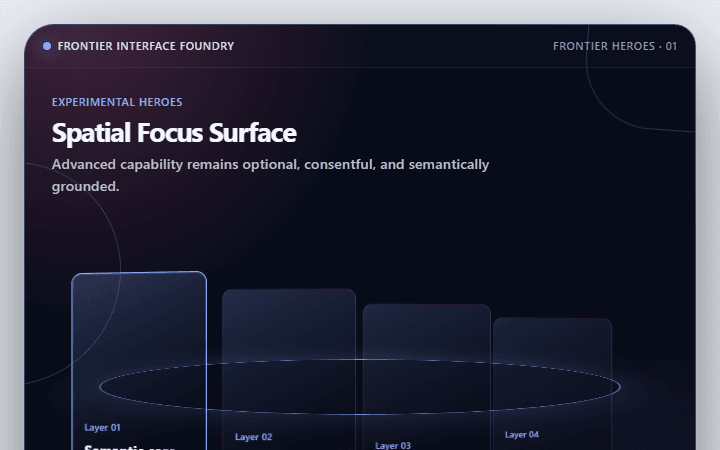This screenshot has width=720, height=450.
Task: Click the EXPERIMENTAL HEROES eyebrow text
Action: pyautogui.click(x=117, y=102)
